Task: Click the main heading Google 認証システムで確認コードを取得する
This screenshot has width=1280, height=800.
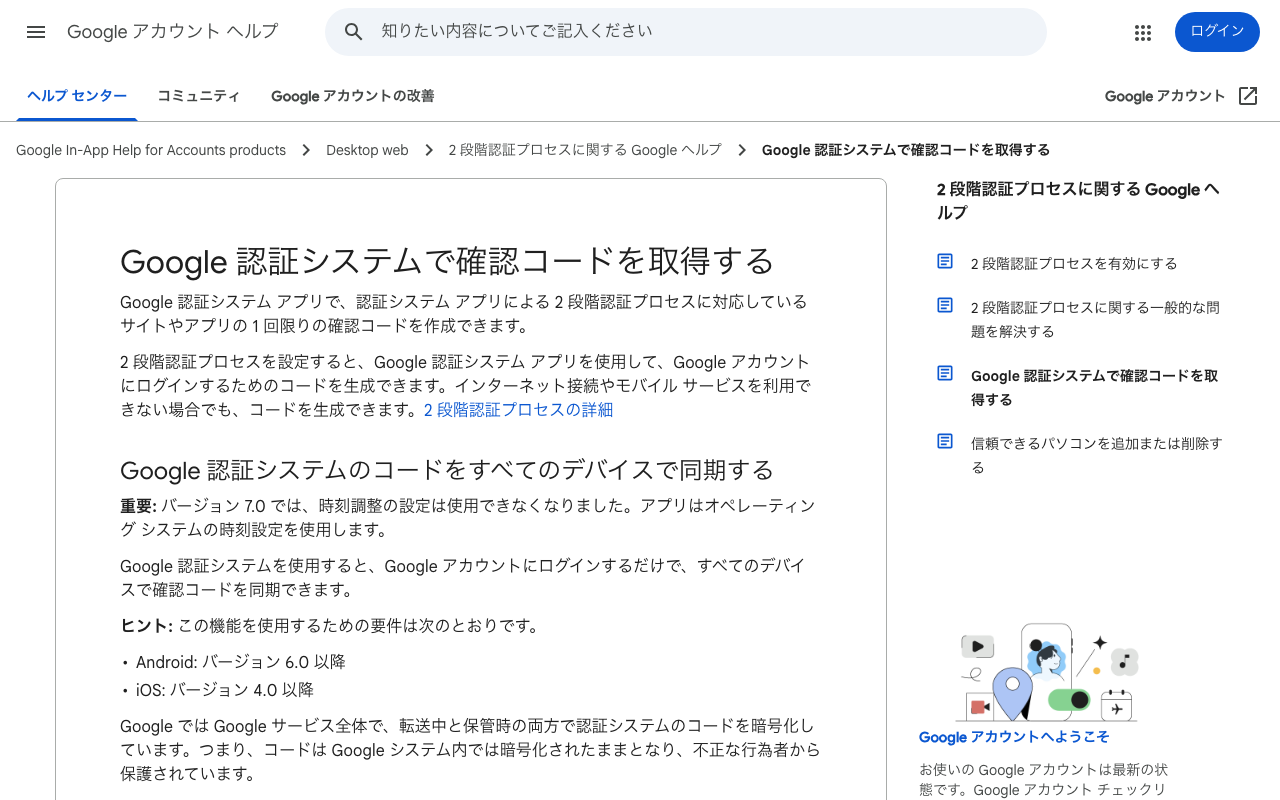Action: coord(447,261)
